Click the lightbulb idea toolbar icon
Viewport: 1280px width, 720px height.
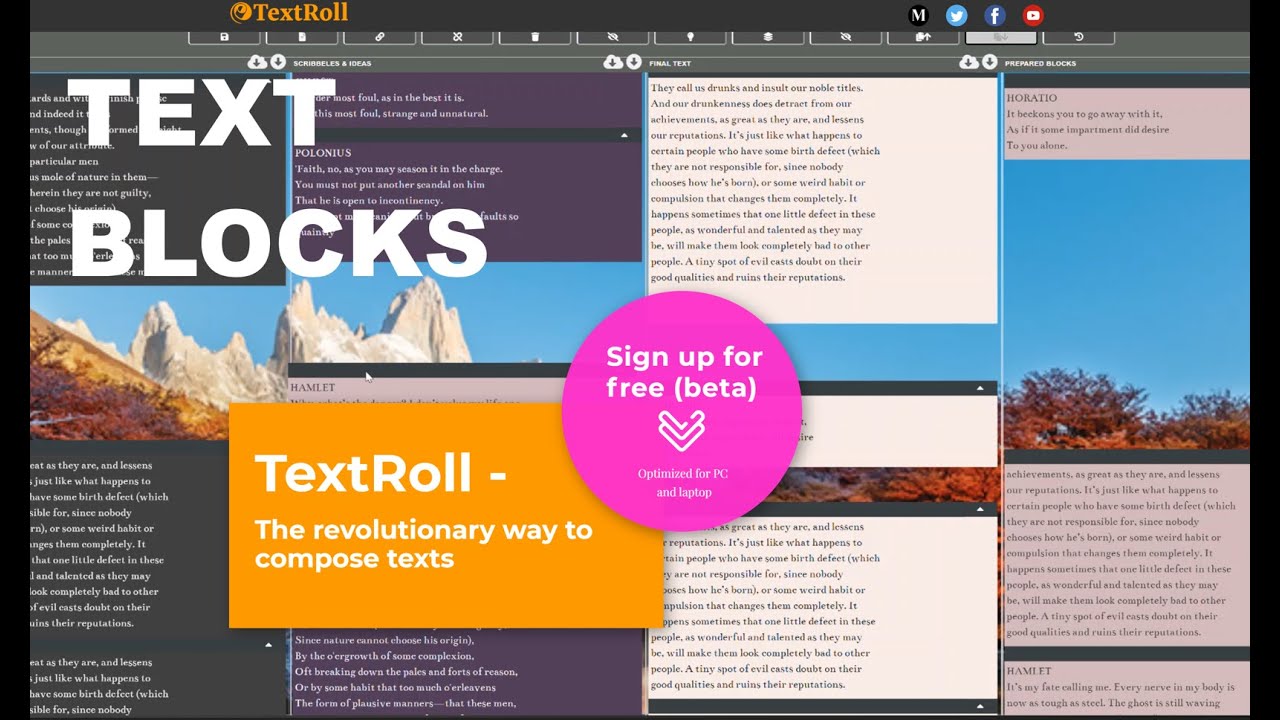tap(690, 37)
